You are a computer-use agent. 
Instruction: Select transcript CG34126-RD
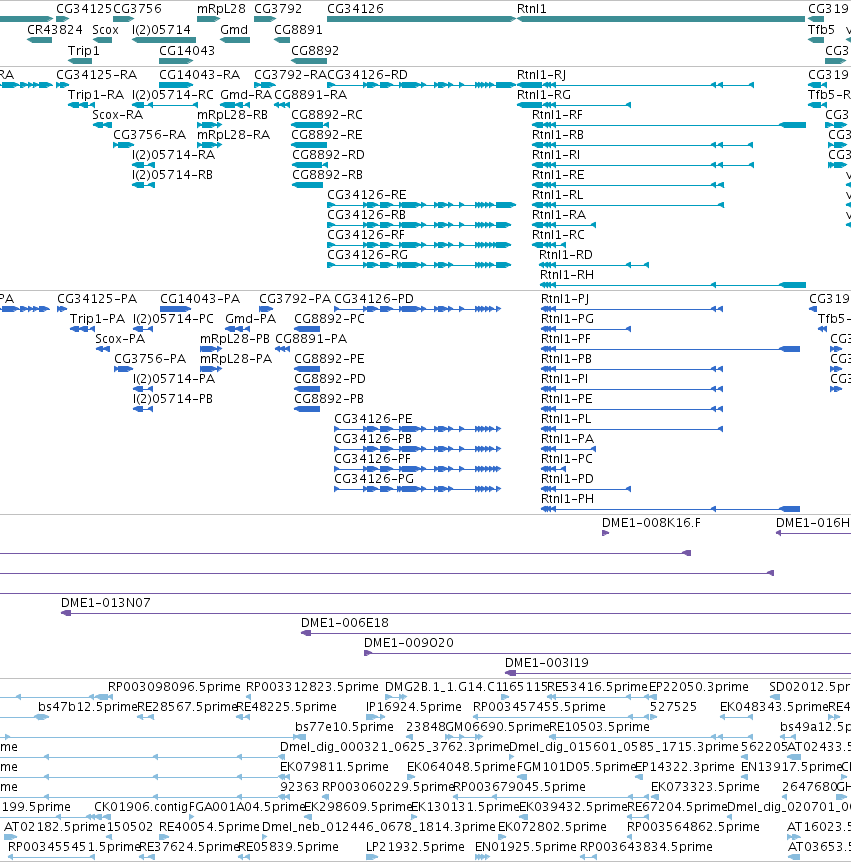click(367, 75)
